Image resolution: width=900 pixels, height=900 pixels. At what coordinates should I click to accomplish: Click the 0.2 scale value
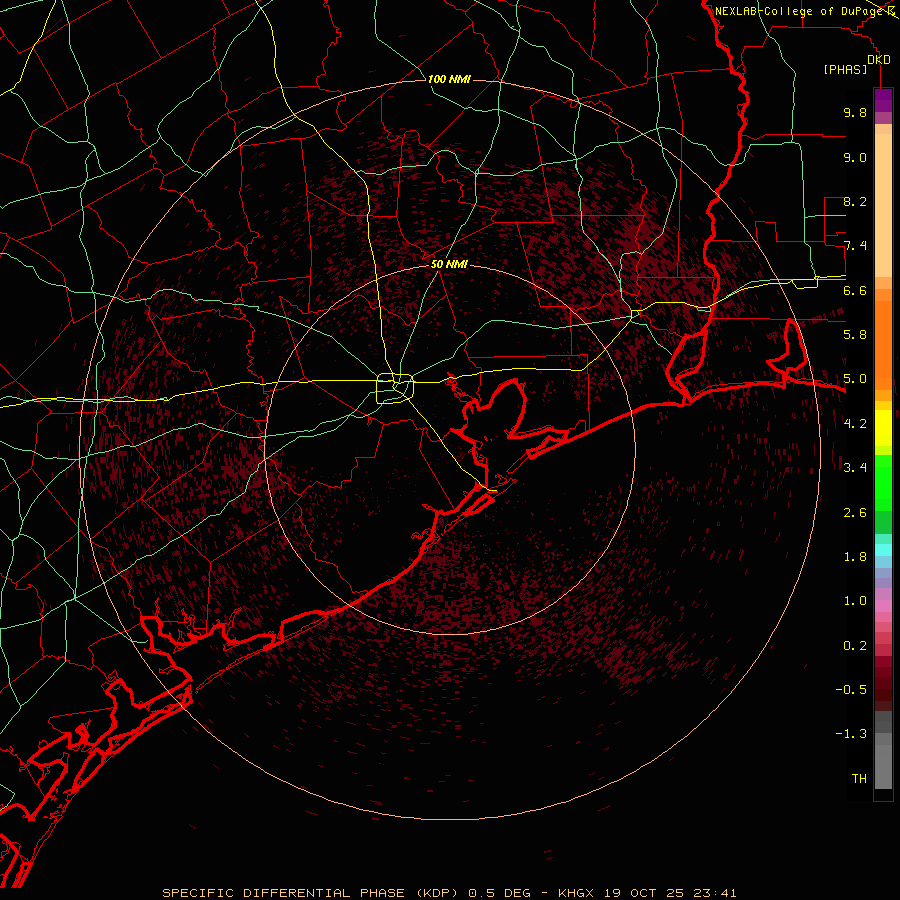coord(855,645)
